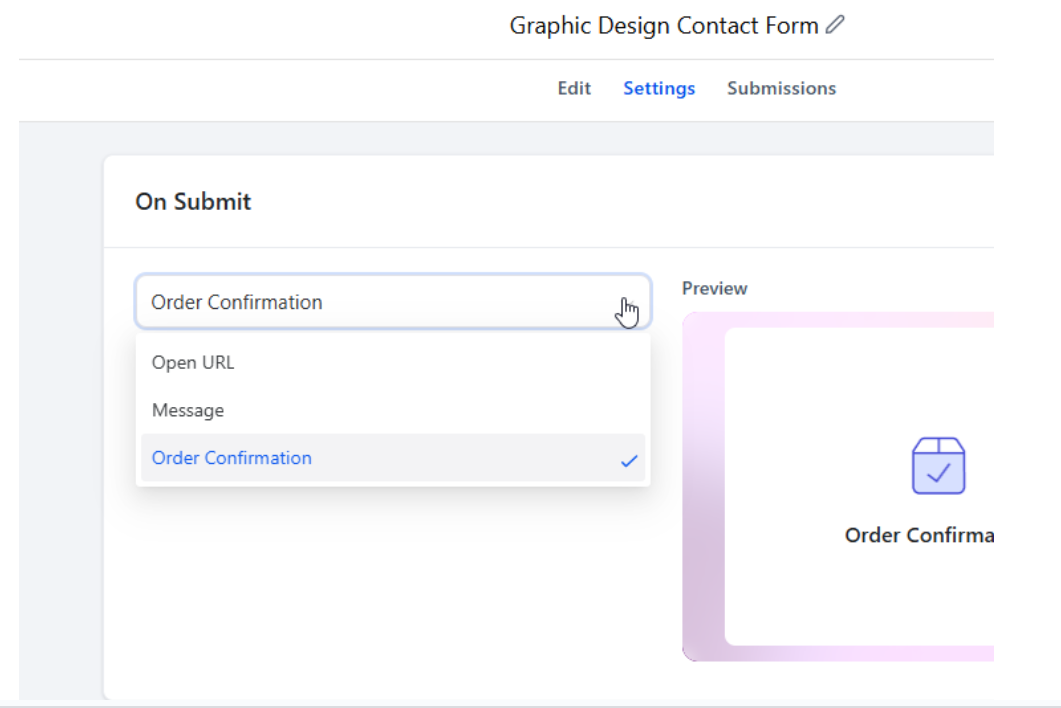View the Submissions tab
This screenshot has width=1061, height=708.
coord(781,89)
